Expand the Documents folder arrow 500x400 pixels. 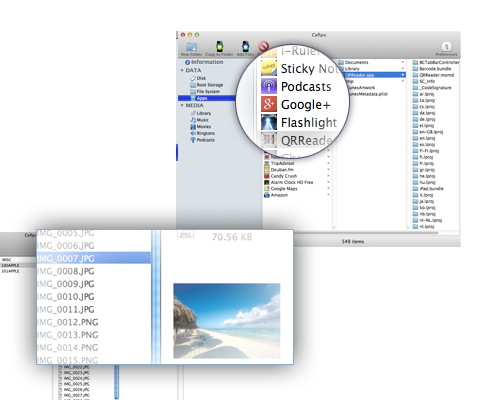pos(403,62)
